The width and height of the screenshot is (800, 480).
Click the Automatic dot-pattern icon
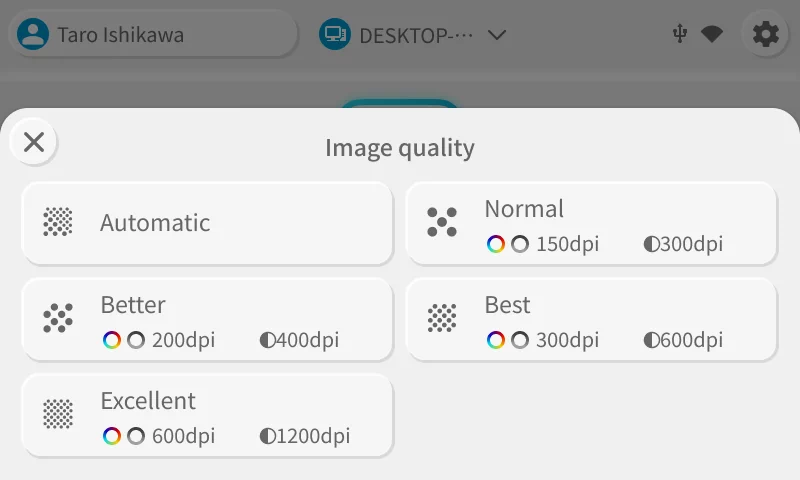tap(58, 222)
